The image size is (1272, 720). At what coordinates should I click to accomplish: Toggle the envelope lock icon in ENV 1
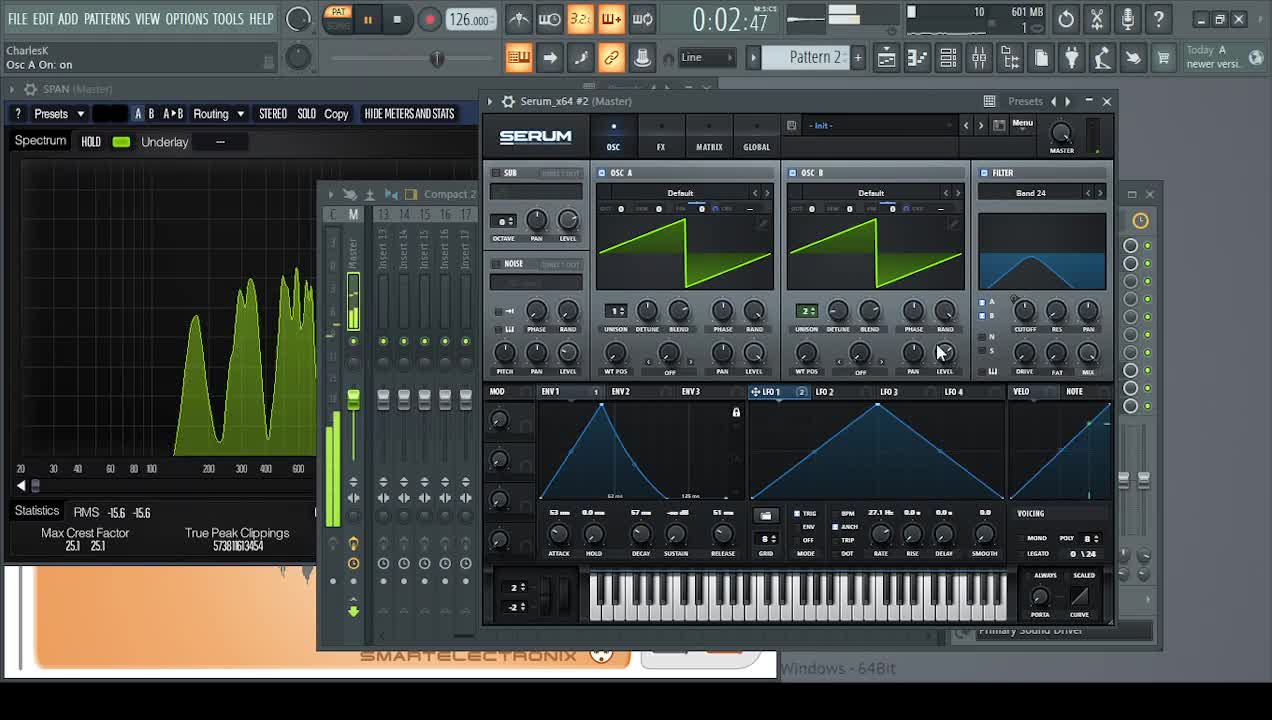pyautogui.click(x=736, y=412)
